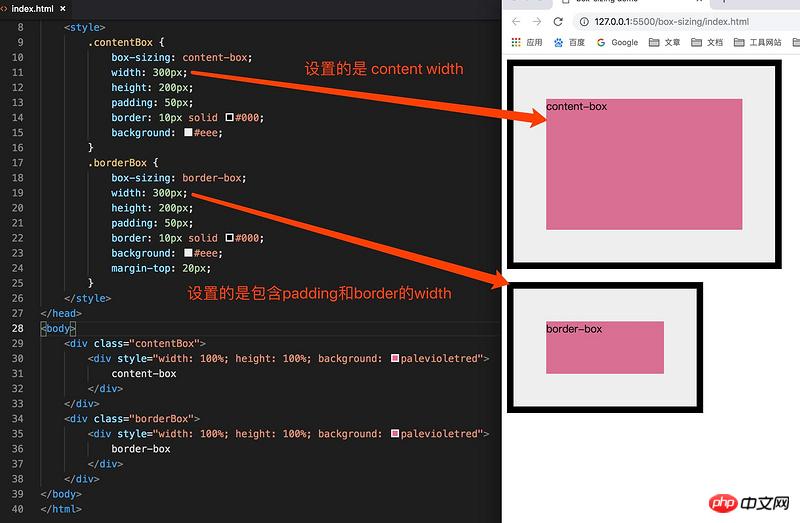Close the index.html editor tab
This screenshot has width=800, height=523.
tap(62, 8)
